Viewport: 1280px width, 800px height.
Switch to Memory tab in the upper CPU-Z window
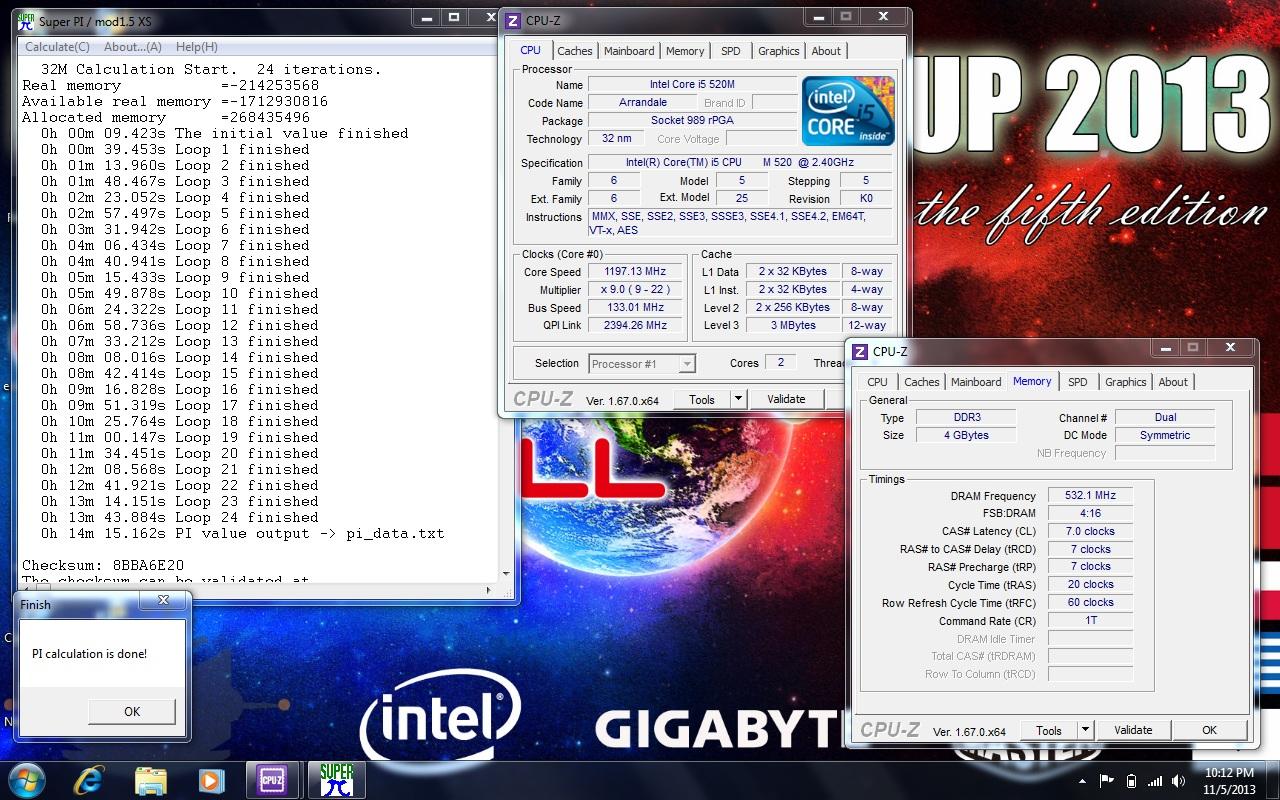[685, 51]
